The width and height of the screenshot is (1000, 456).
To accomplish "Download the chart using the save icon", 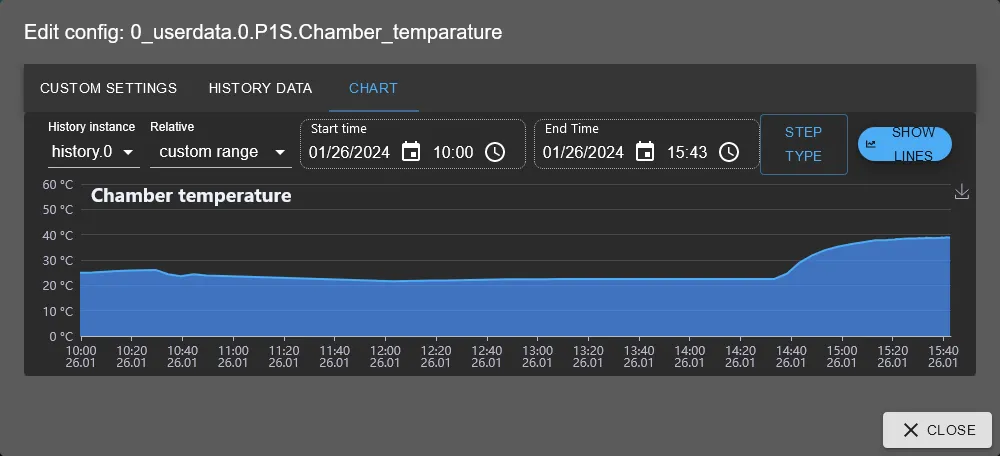I will (962, 192).
